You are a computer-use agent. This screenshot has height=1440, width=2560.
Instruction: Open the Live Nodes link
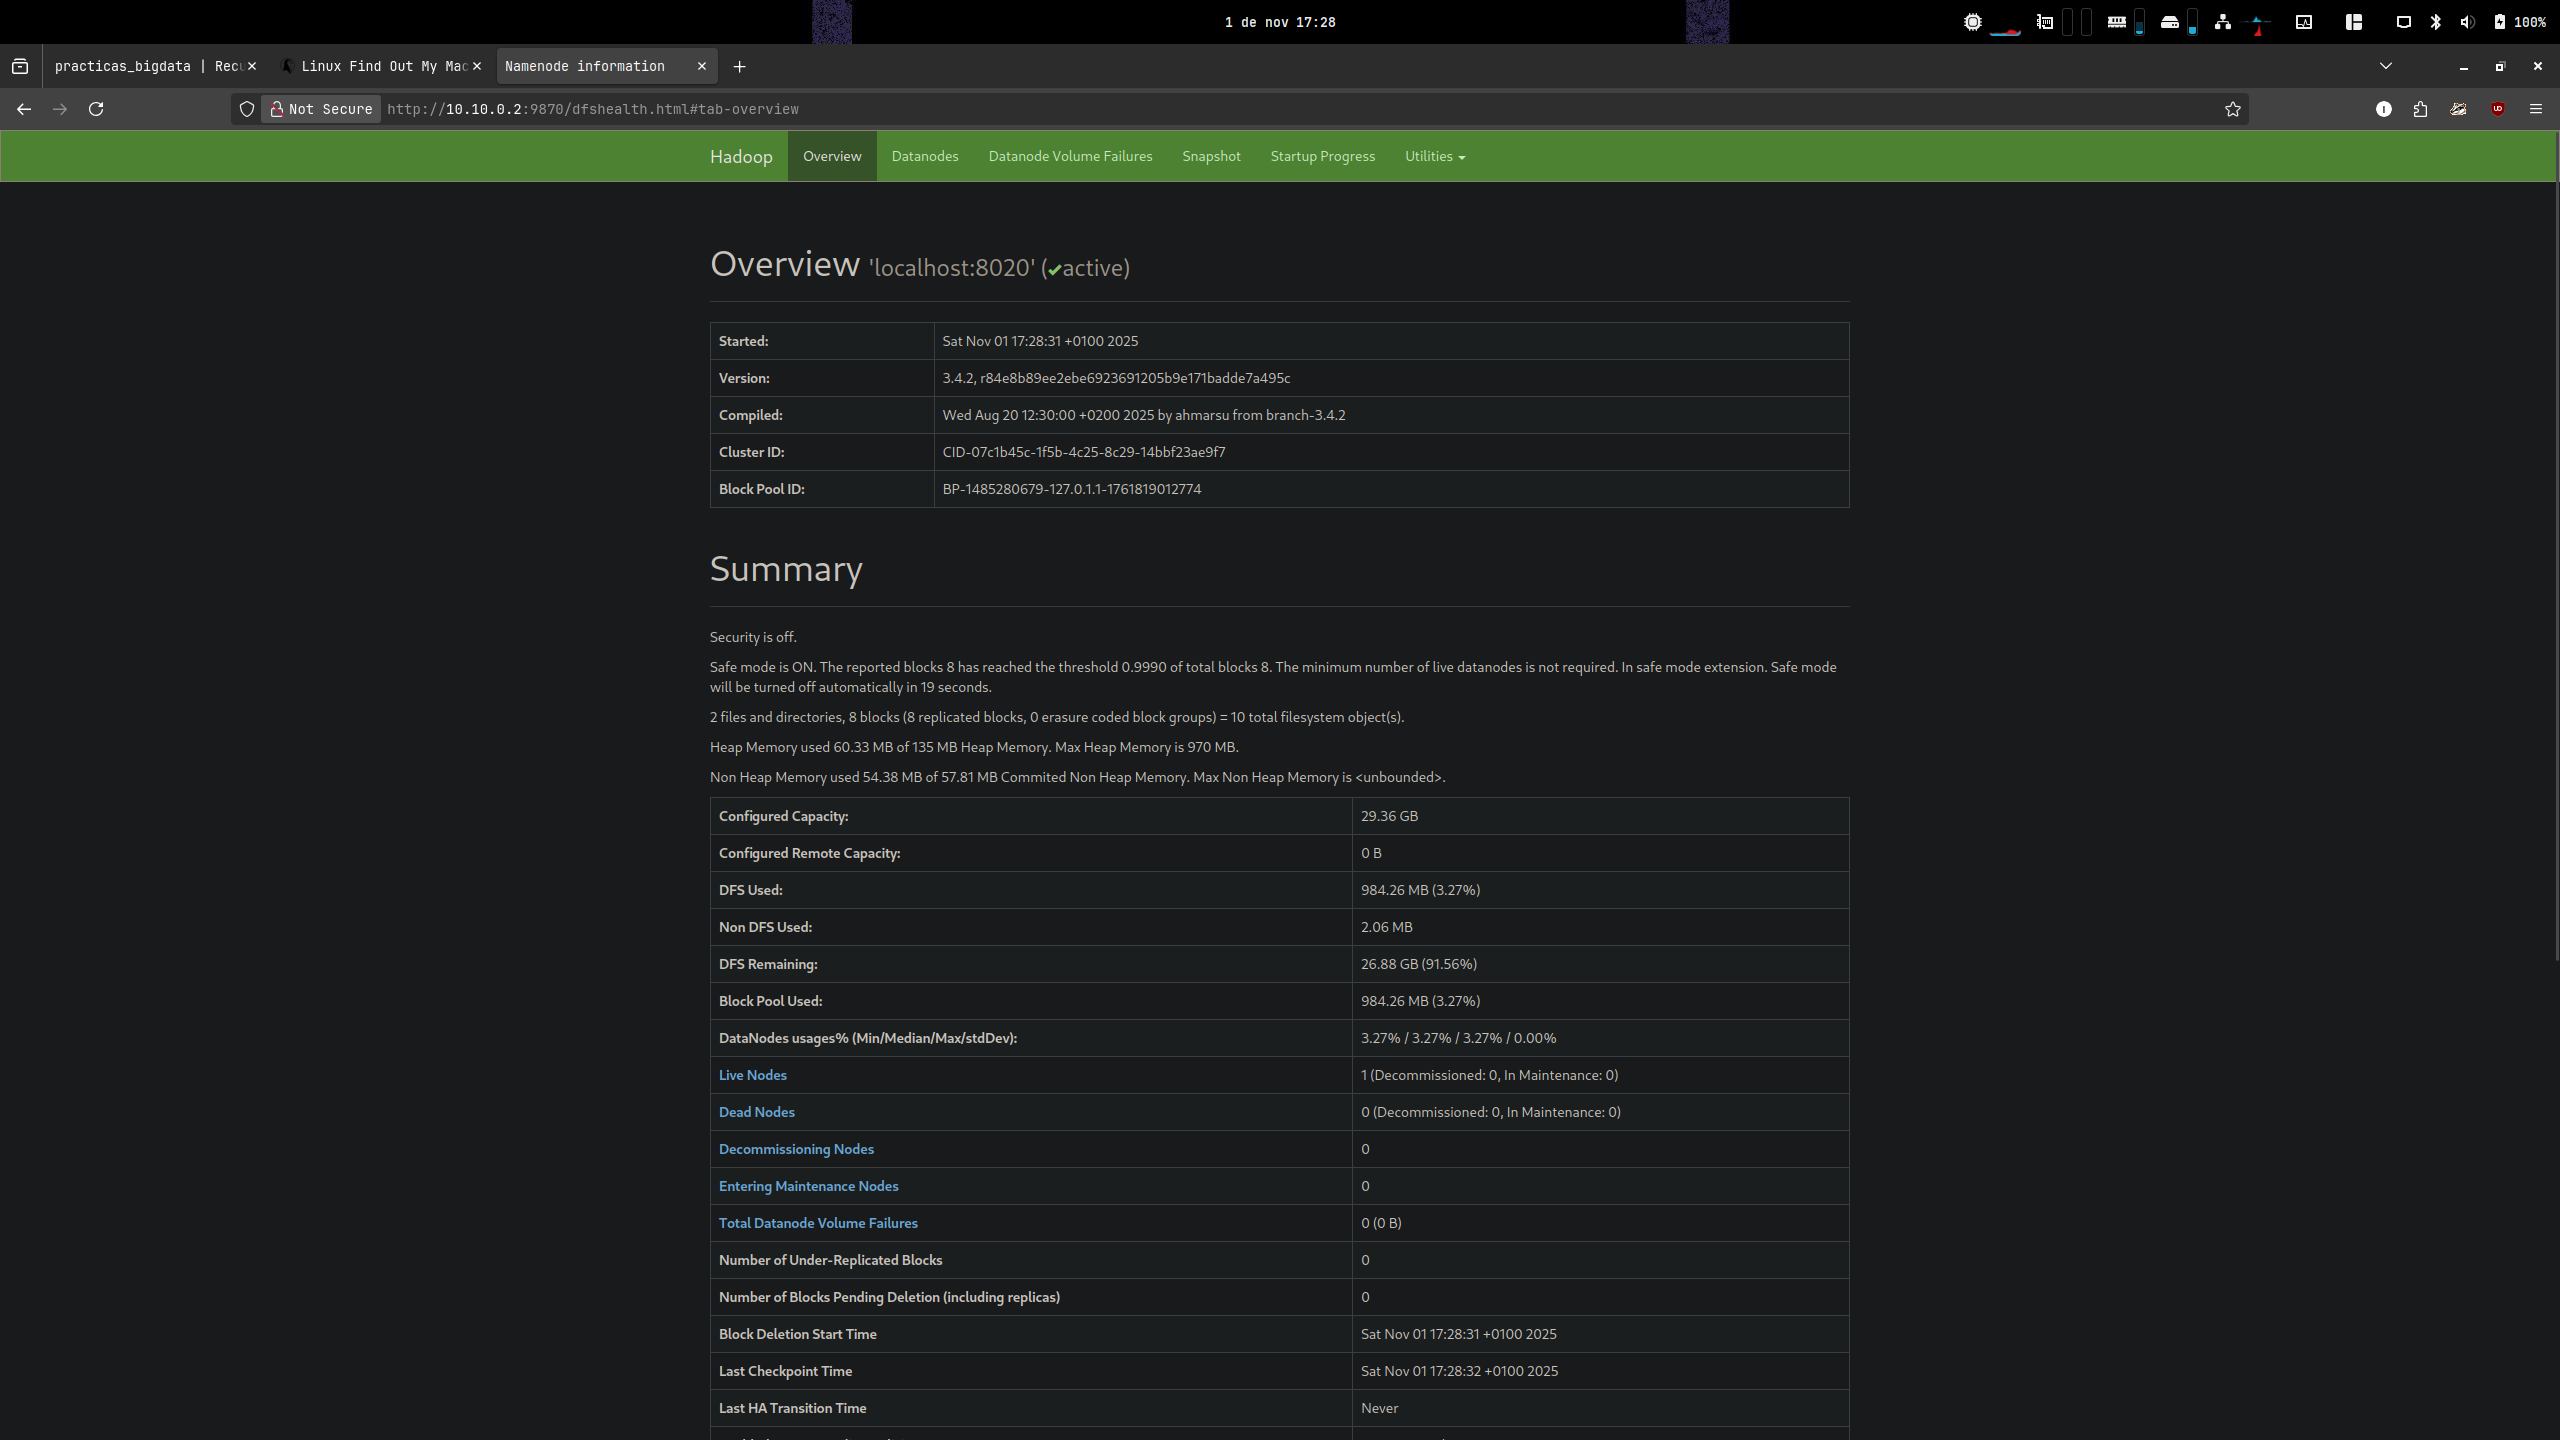(x=752, y=1075)
